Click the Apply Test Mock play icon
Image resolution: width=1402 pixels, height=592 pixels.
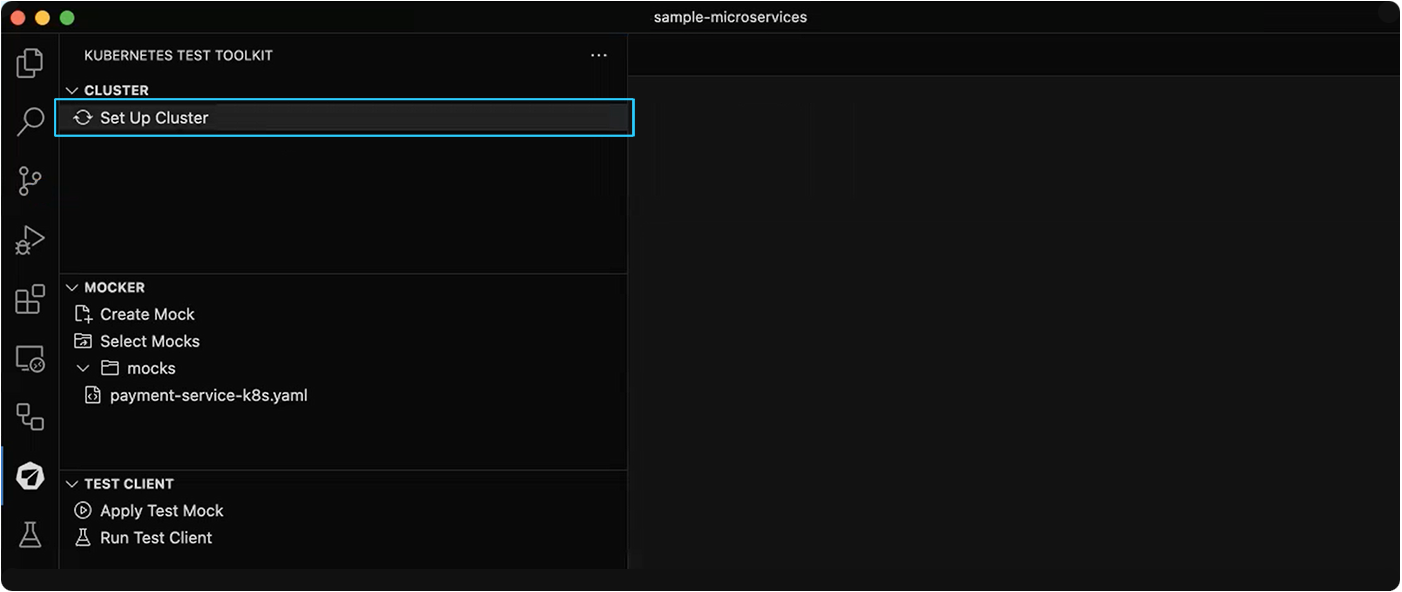(x=83, y=510)
